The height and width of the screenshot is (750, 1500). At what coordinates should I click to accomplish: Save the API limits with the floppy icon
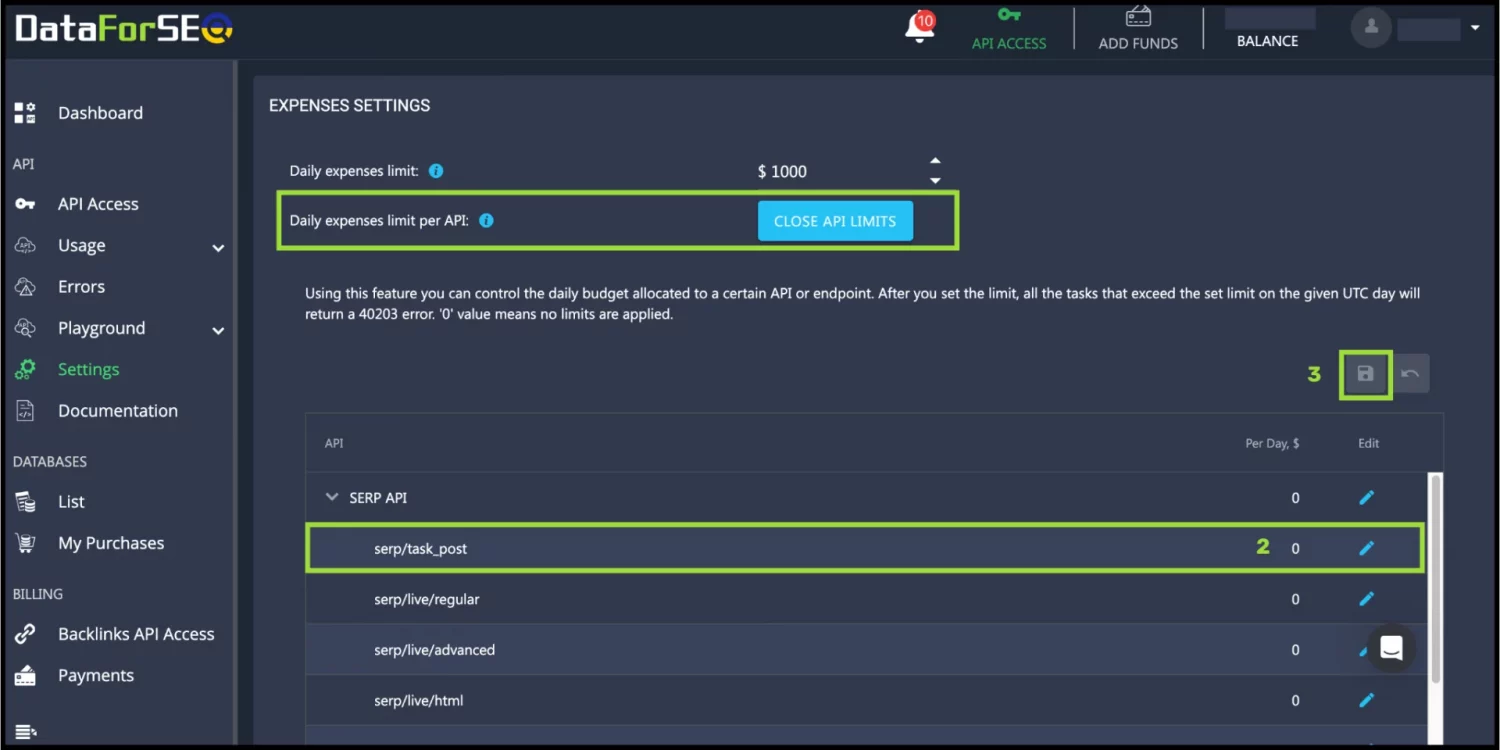click(x=1365, y=374)
